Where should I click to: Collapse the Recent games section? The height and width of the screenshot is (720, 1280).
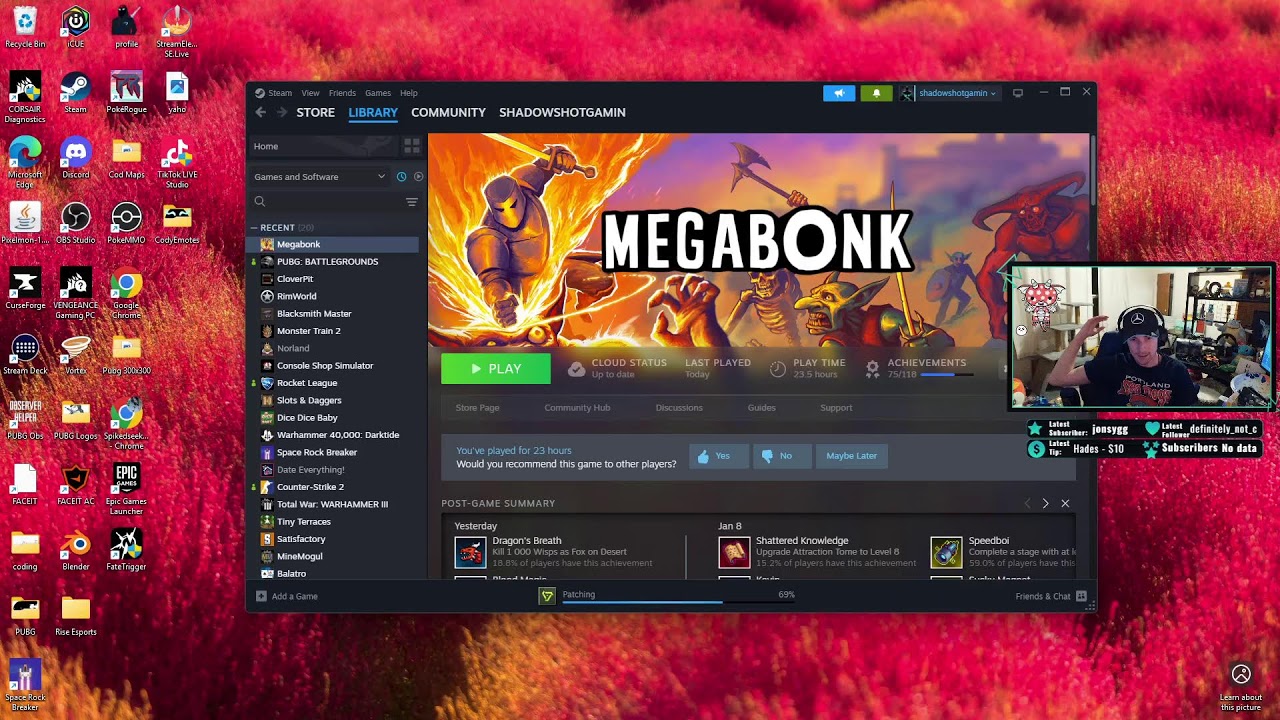pyautogui.click(x=254, y=228)
